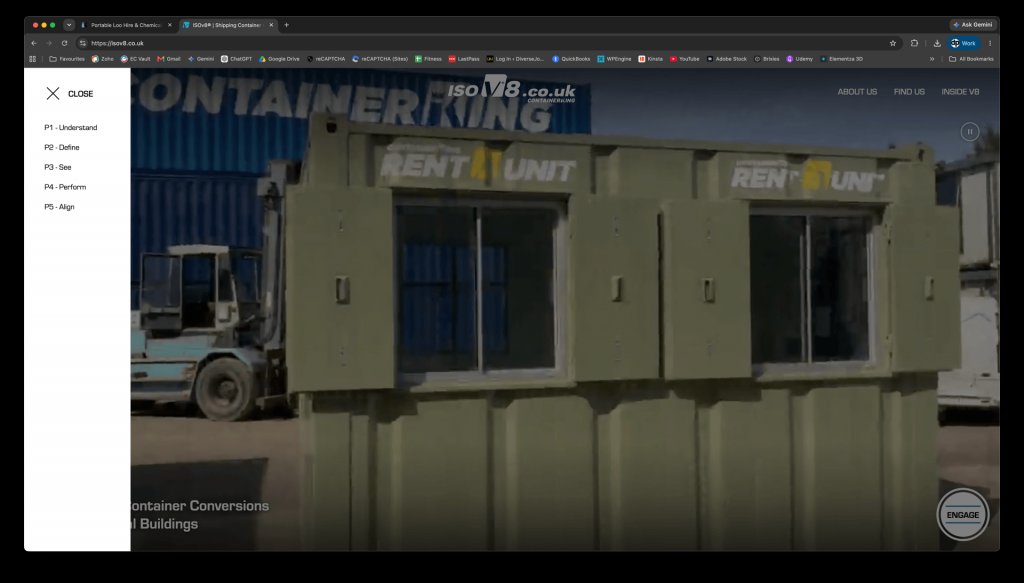Screen dimensions: 1024x583
Task: Click the ISOv8.co.uk site logo
Action: pos(511,89)
